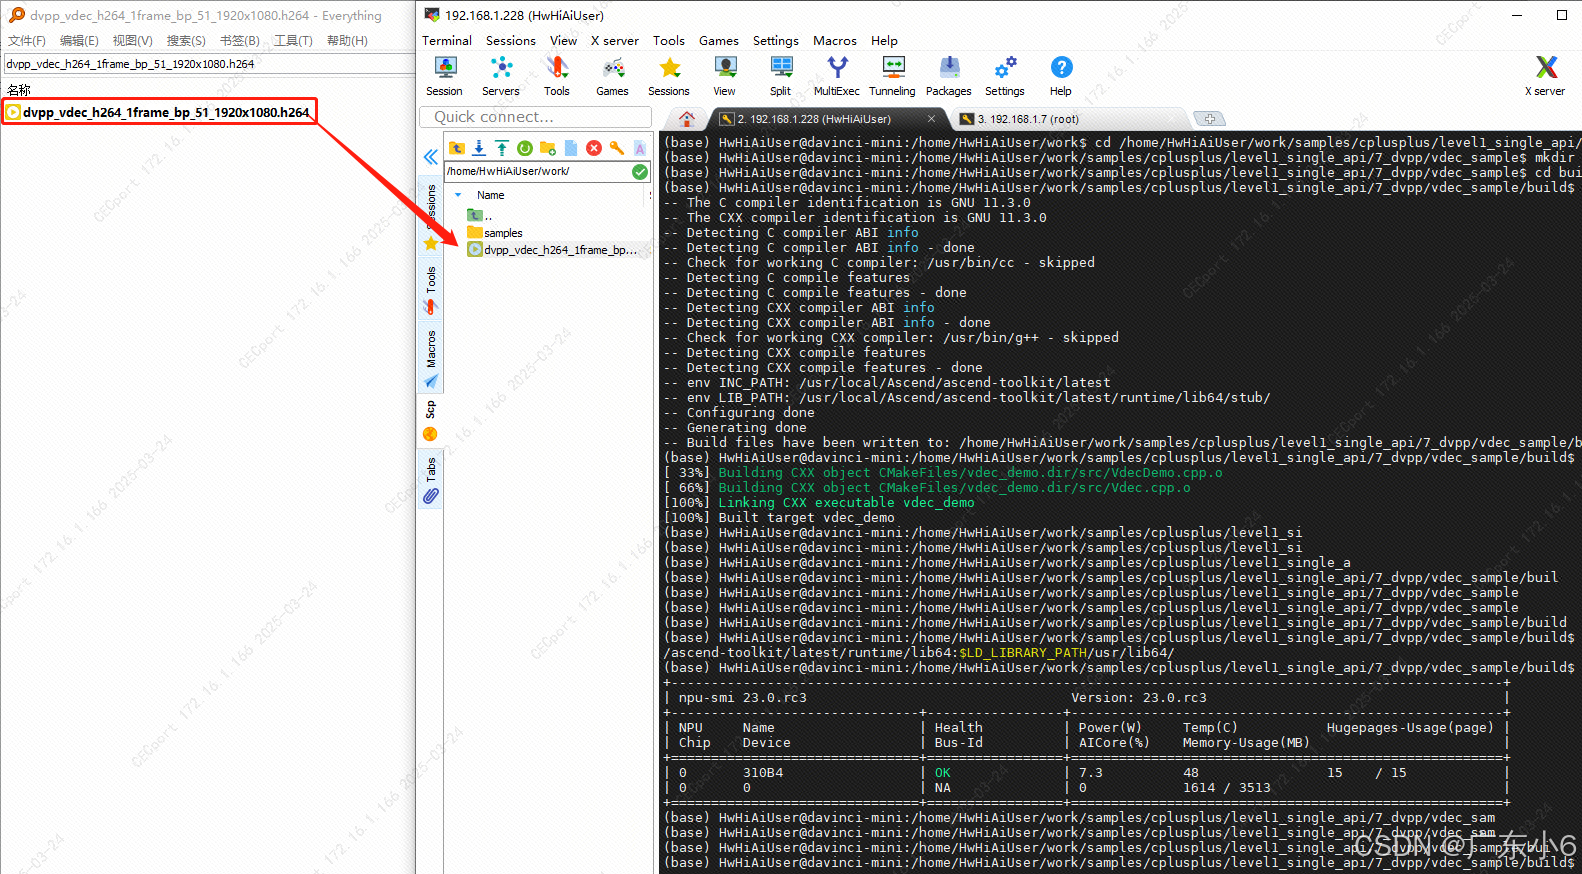Image resolution: width=1582 pixels, height=874 pixels.
Task: Open View menu in menu bar
Action: coord(564,41)
